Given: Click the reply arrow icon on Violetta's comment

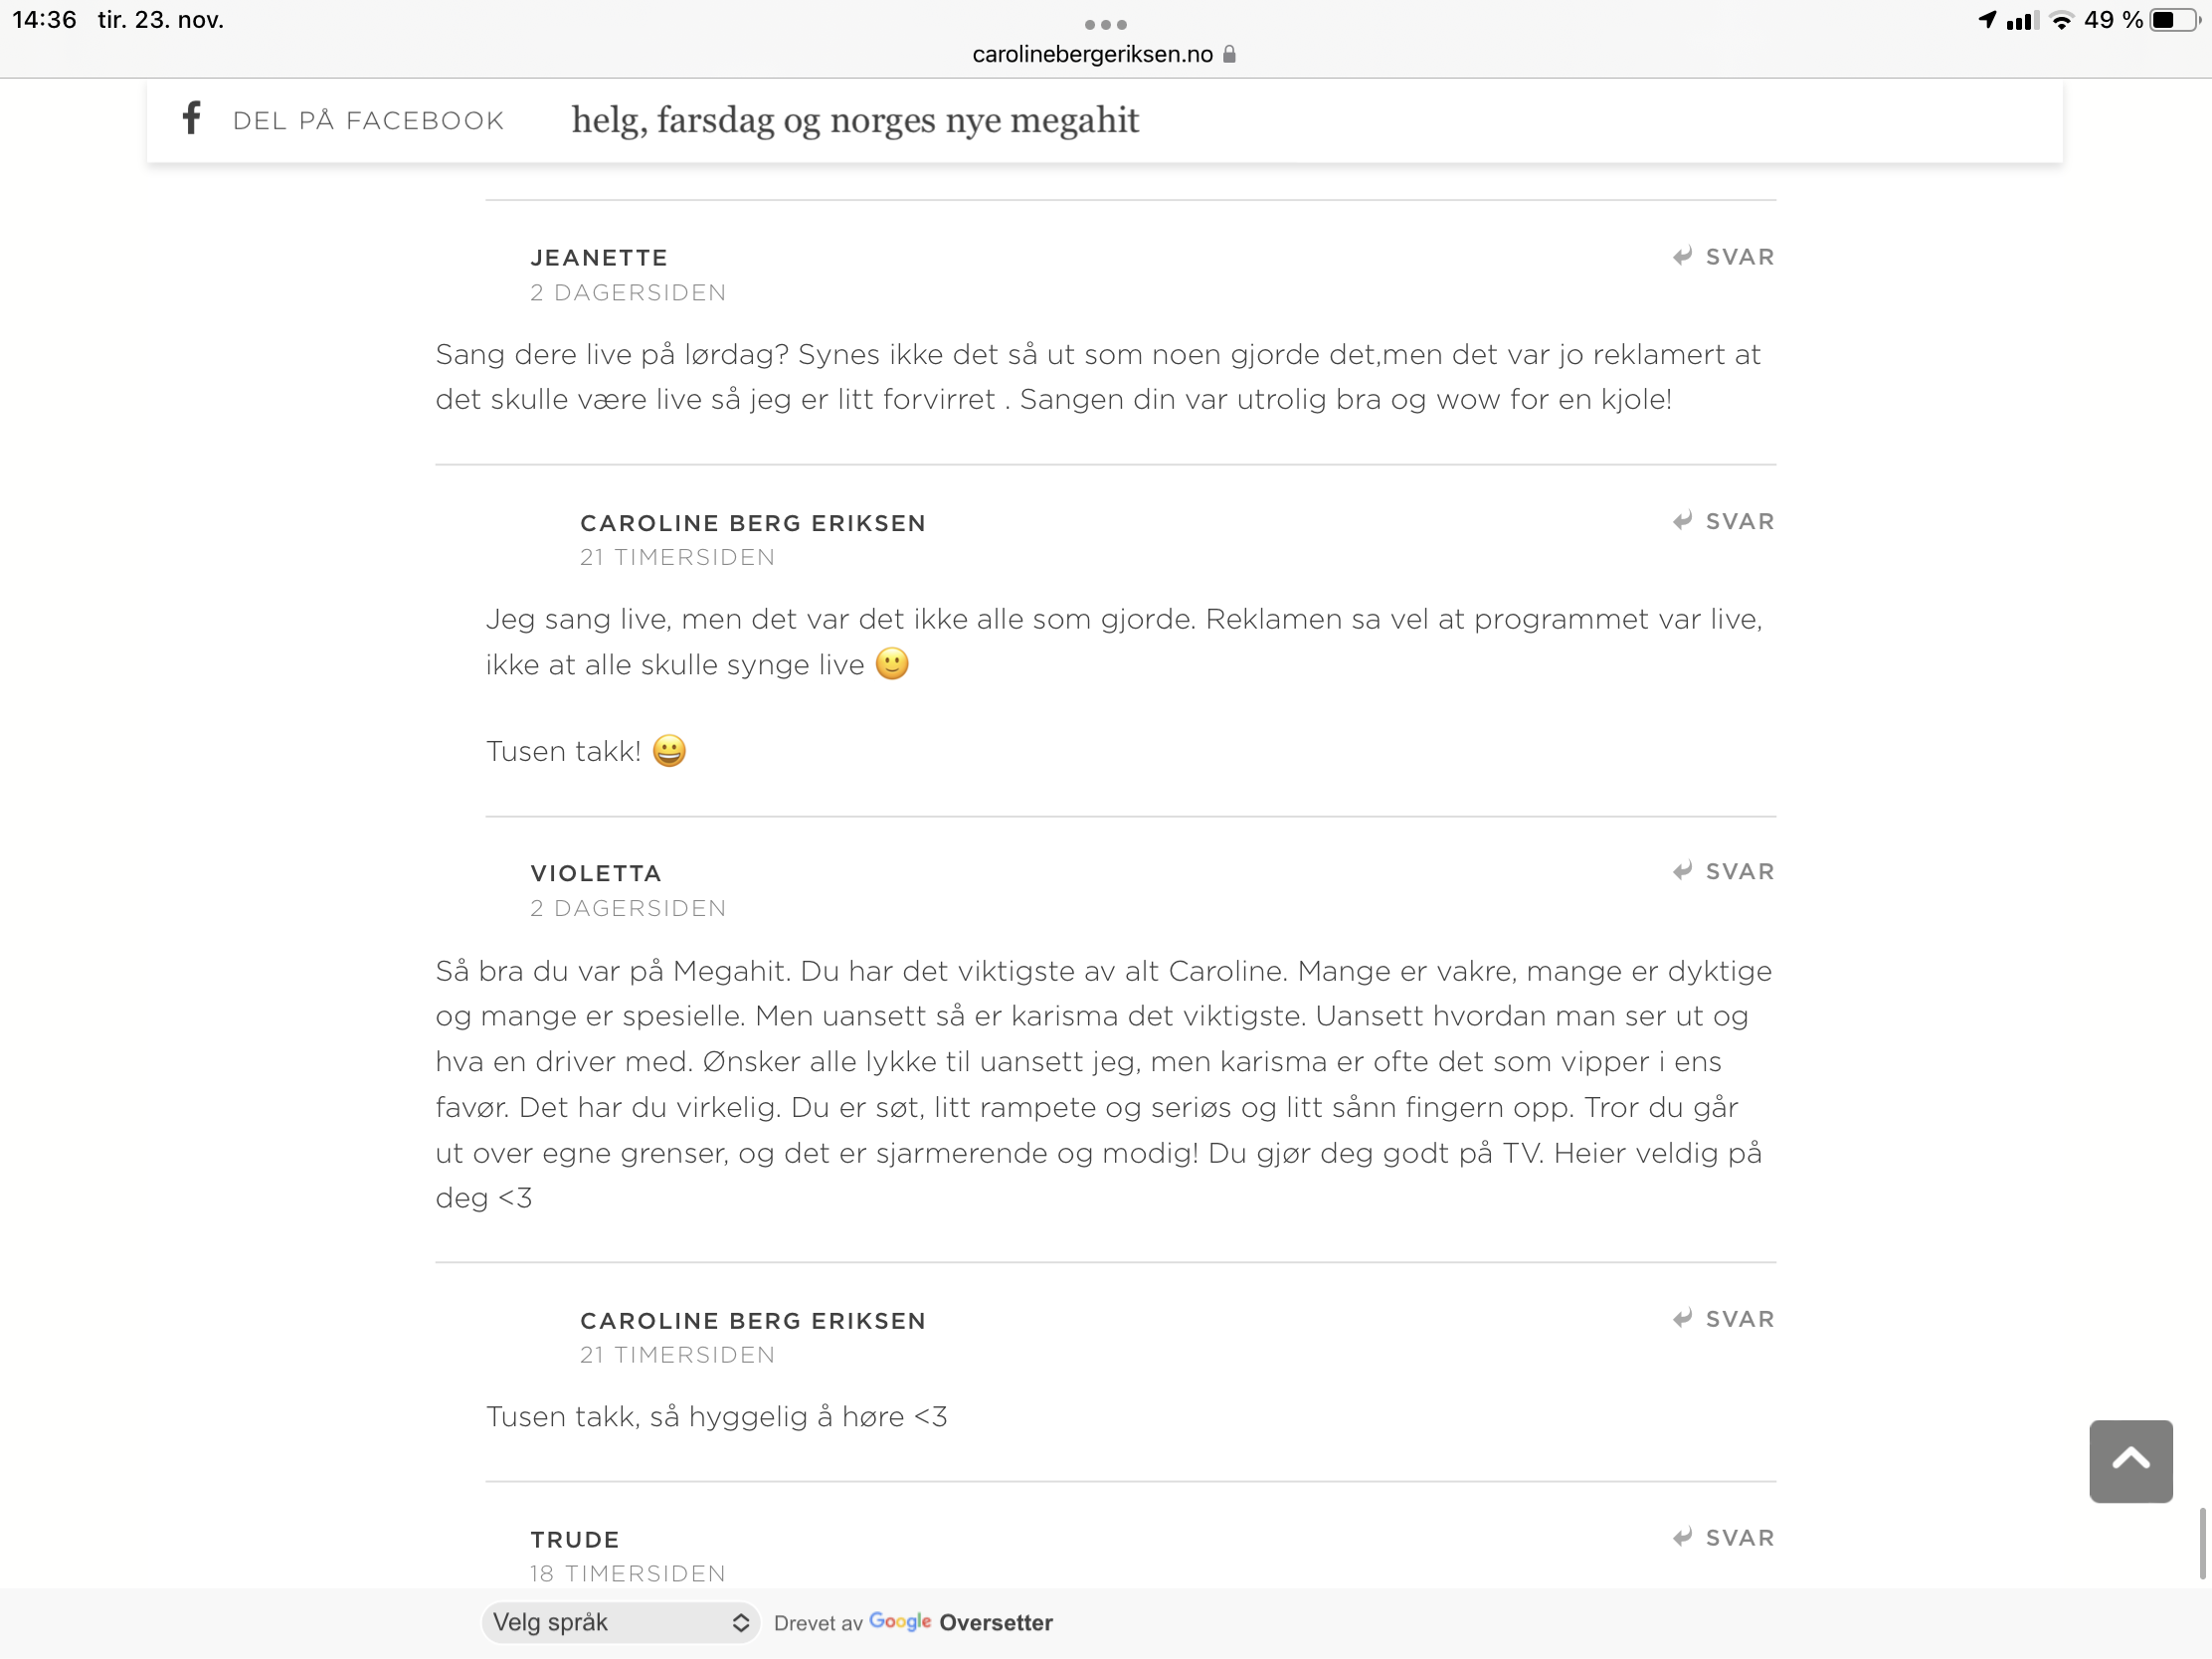Looking at the screenshot, I should click(x=1683, y=871).
